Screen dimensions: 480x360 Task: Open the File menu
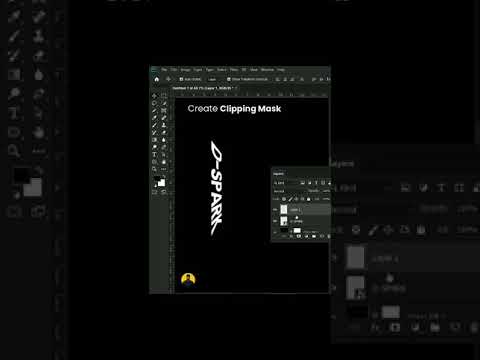[x=164, y=70]
